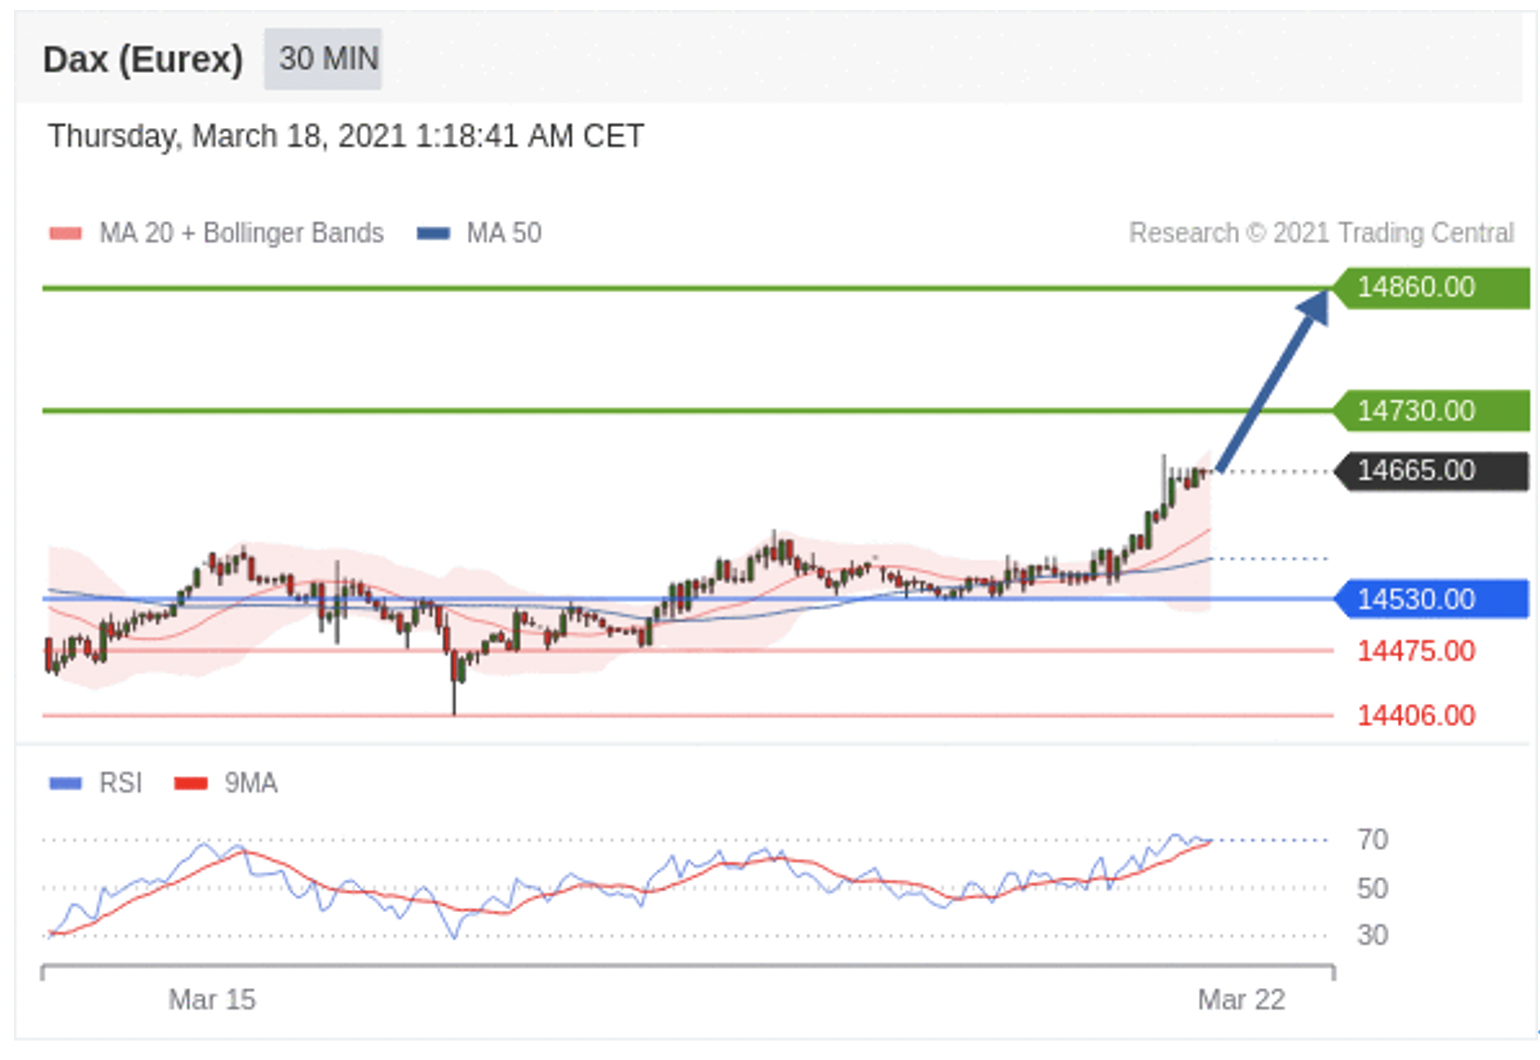1540x1060 pixels.
Task: Click the MA 20 + Bollinger Bands legend label
Action: [241, 233]
